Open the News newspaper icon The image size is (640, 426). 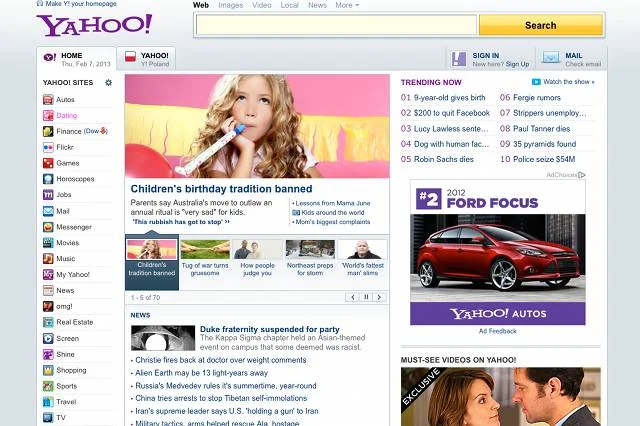pos(48,291)
